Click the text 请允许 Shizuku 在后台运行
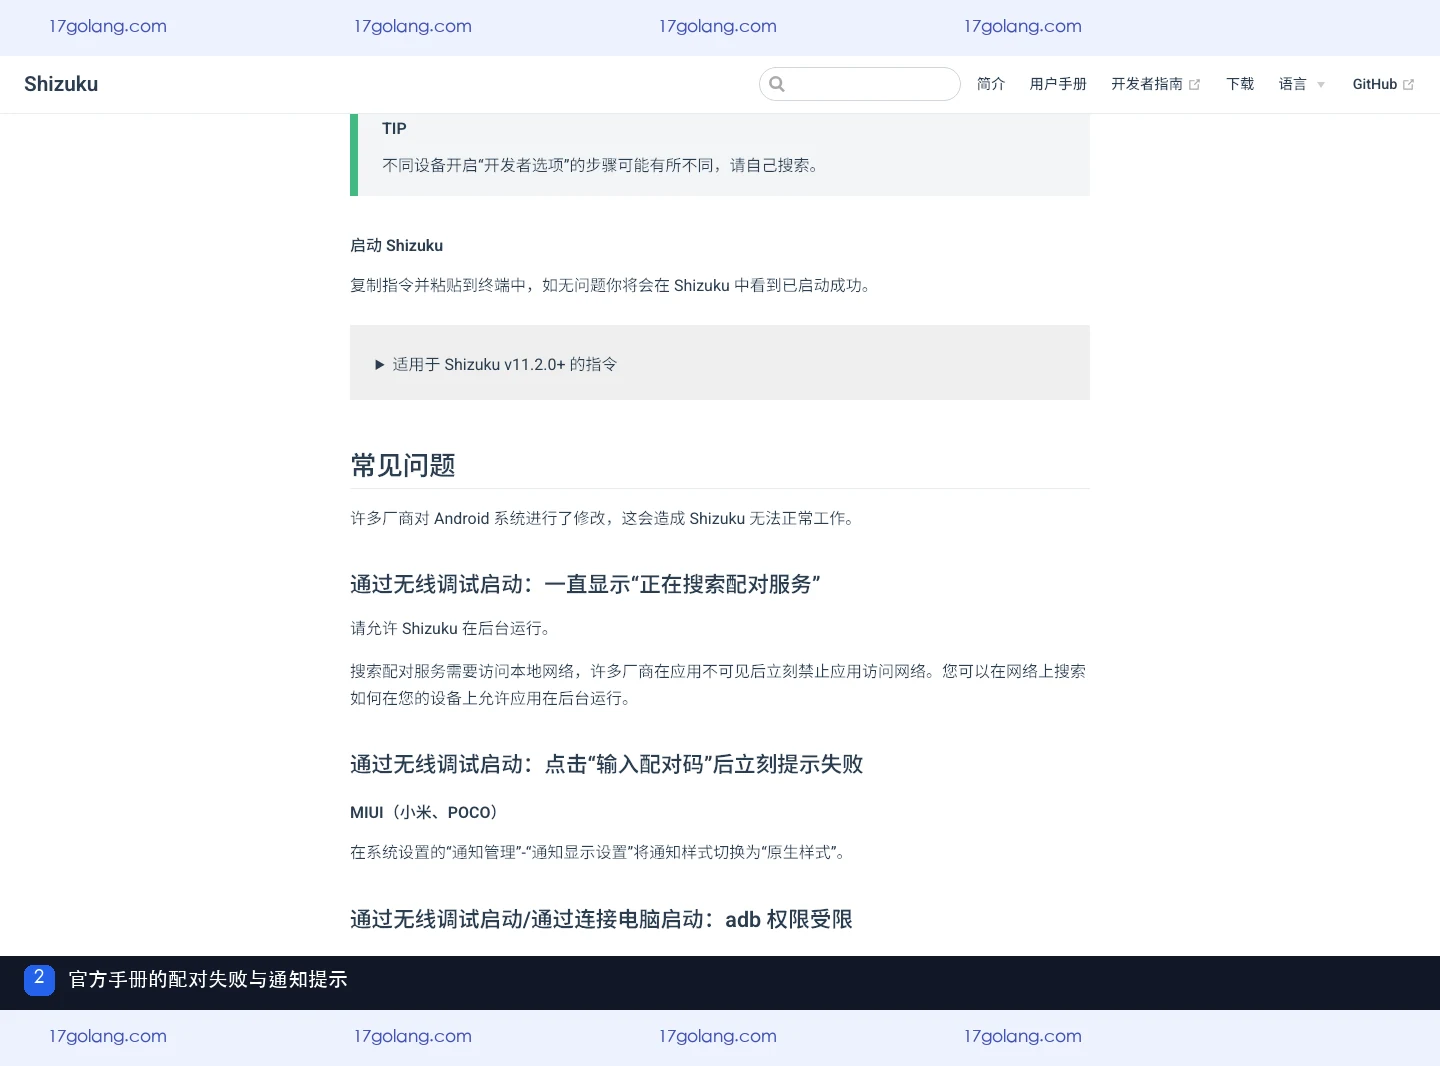 (x=450, y=628)
